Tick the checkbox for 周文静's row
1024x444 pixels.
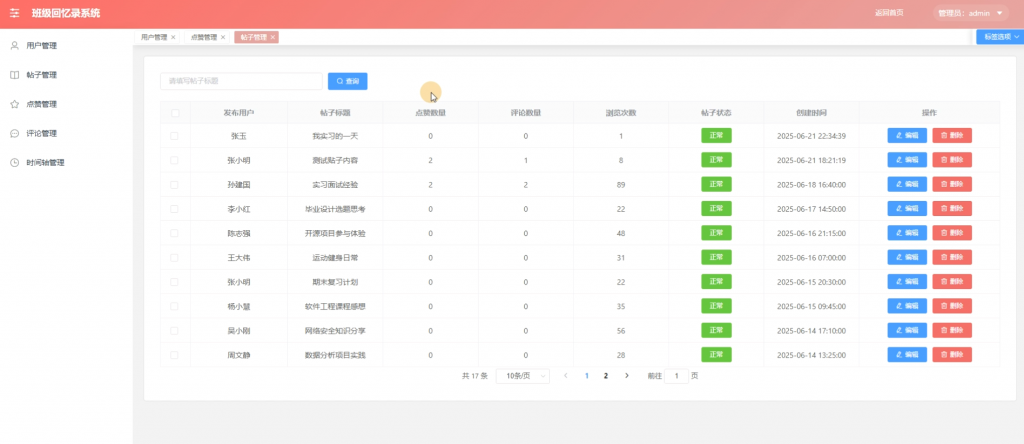pyautogui.click(x=174, y=355)
